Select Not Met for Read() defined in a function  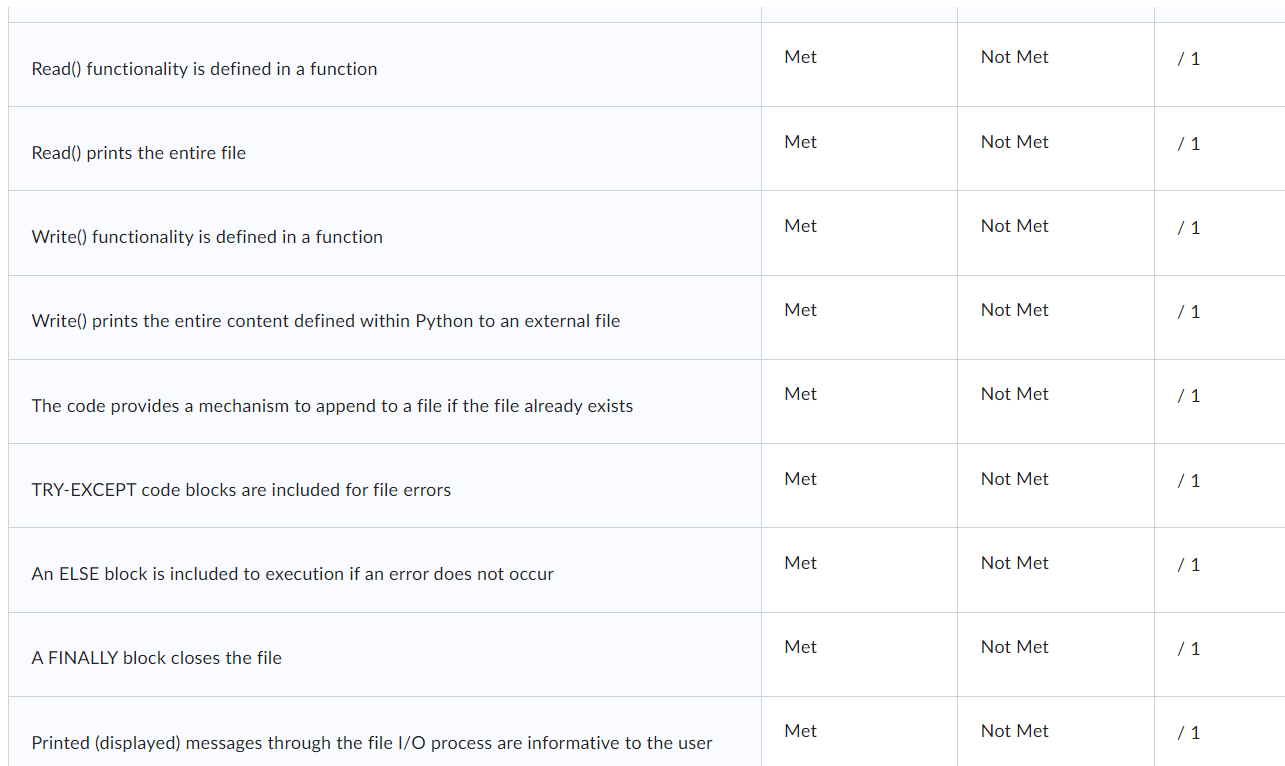pos(1014,57)
